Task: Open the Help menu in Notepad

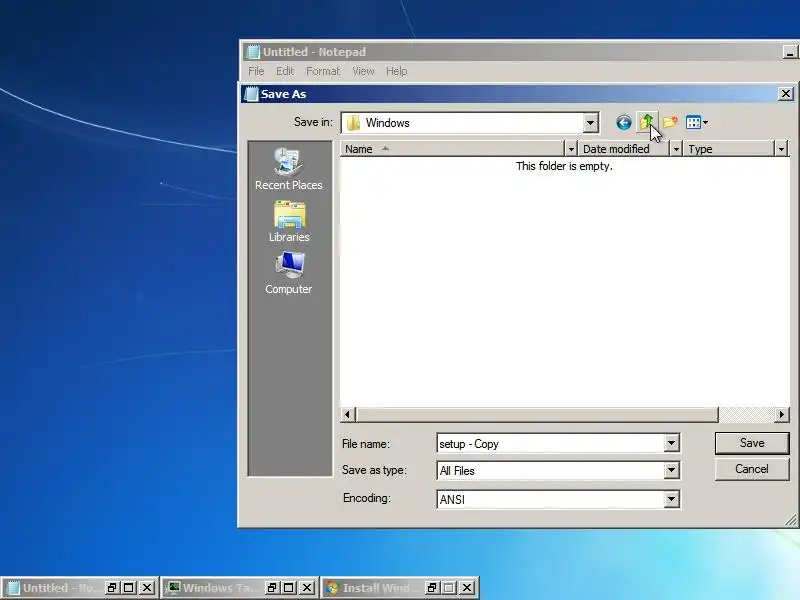Action: point(396,71)
